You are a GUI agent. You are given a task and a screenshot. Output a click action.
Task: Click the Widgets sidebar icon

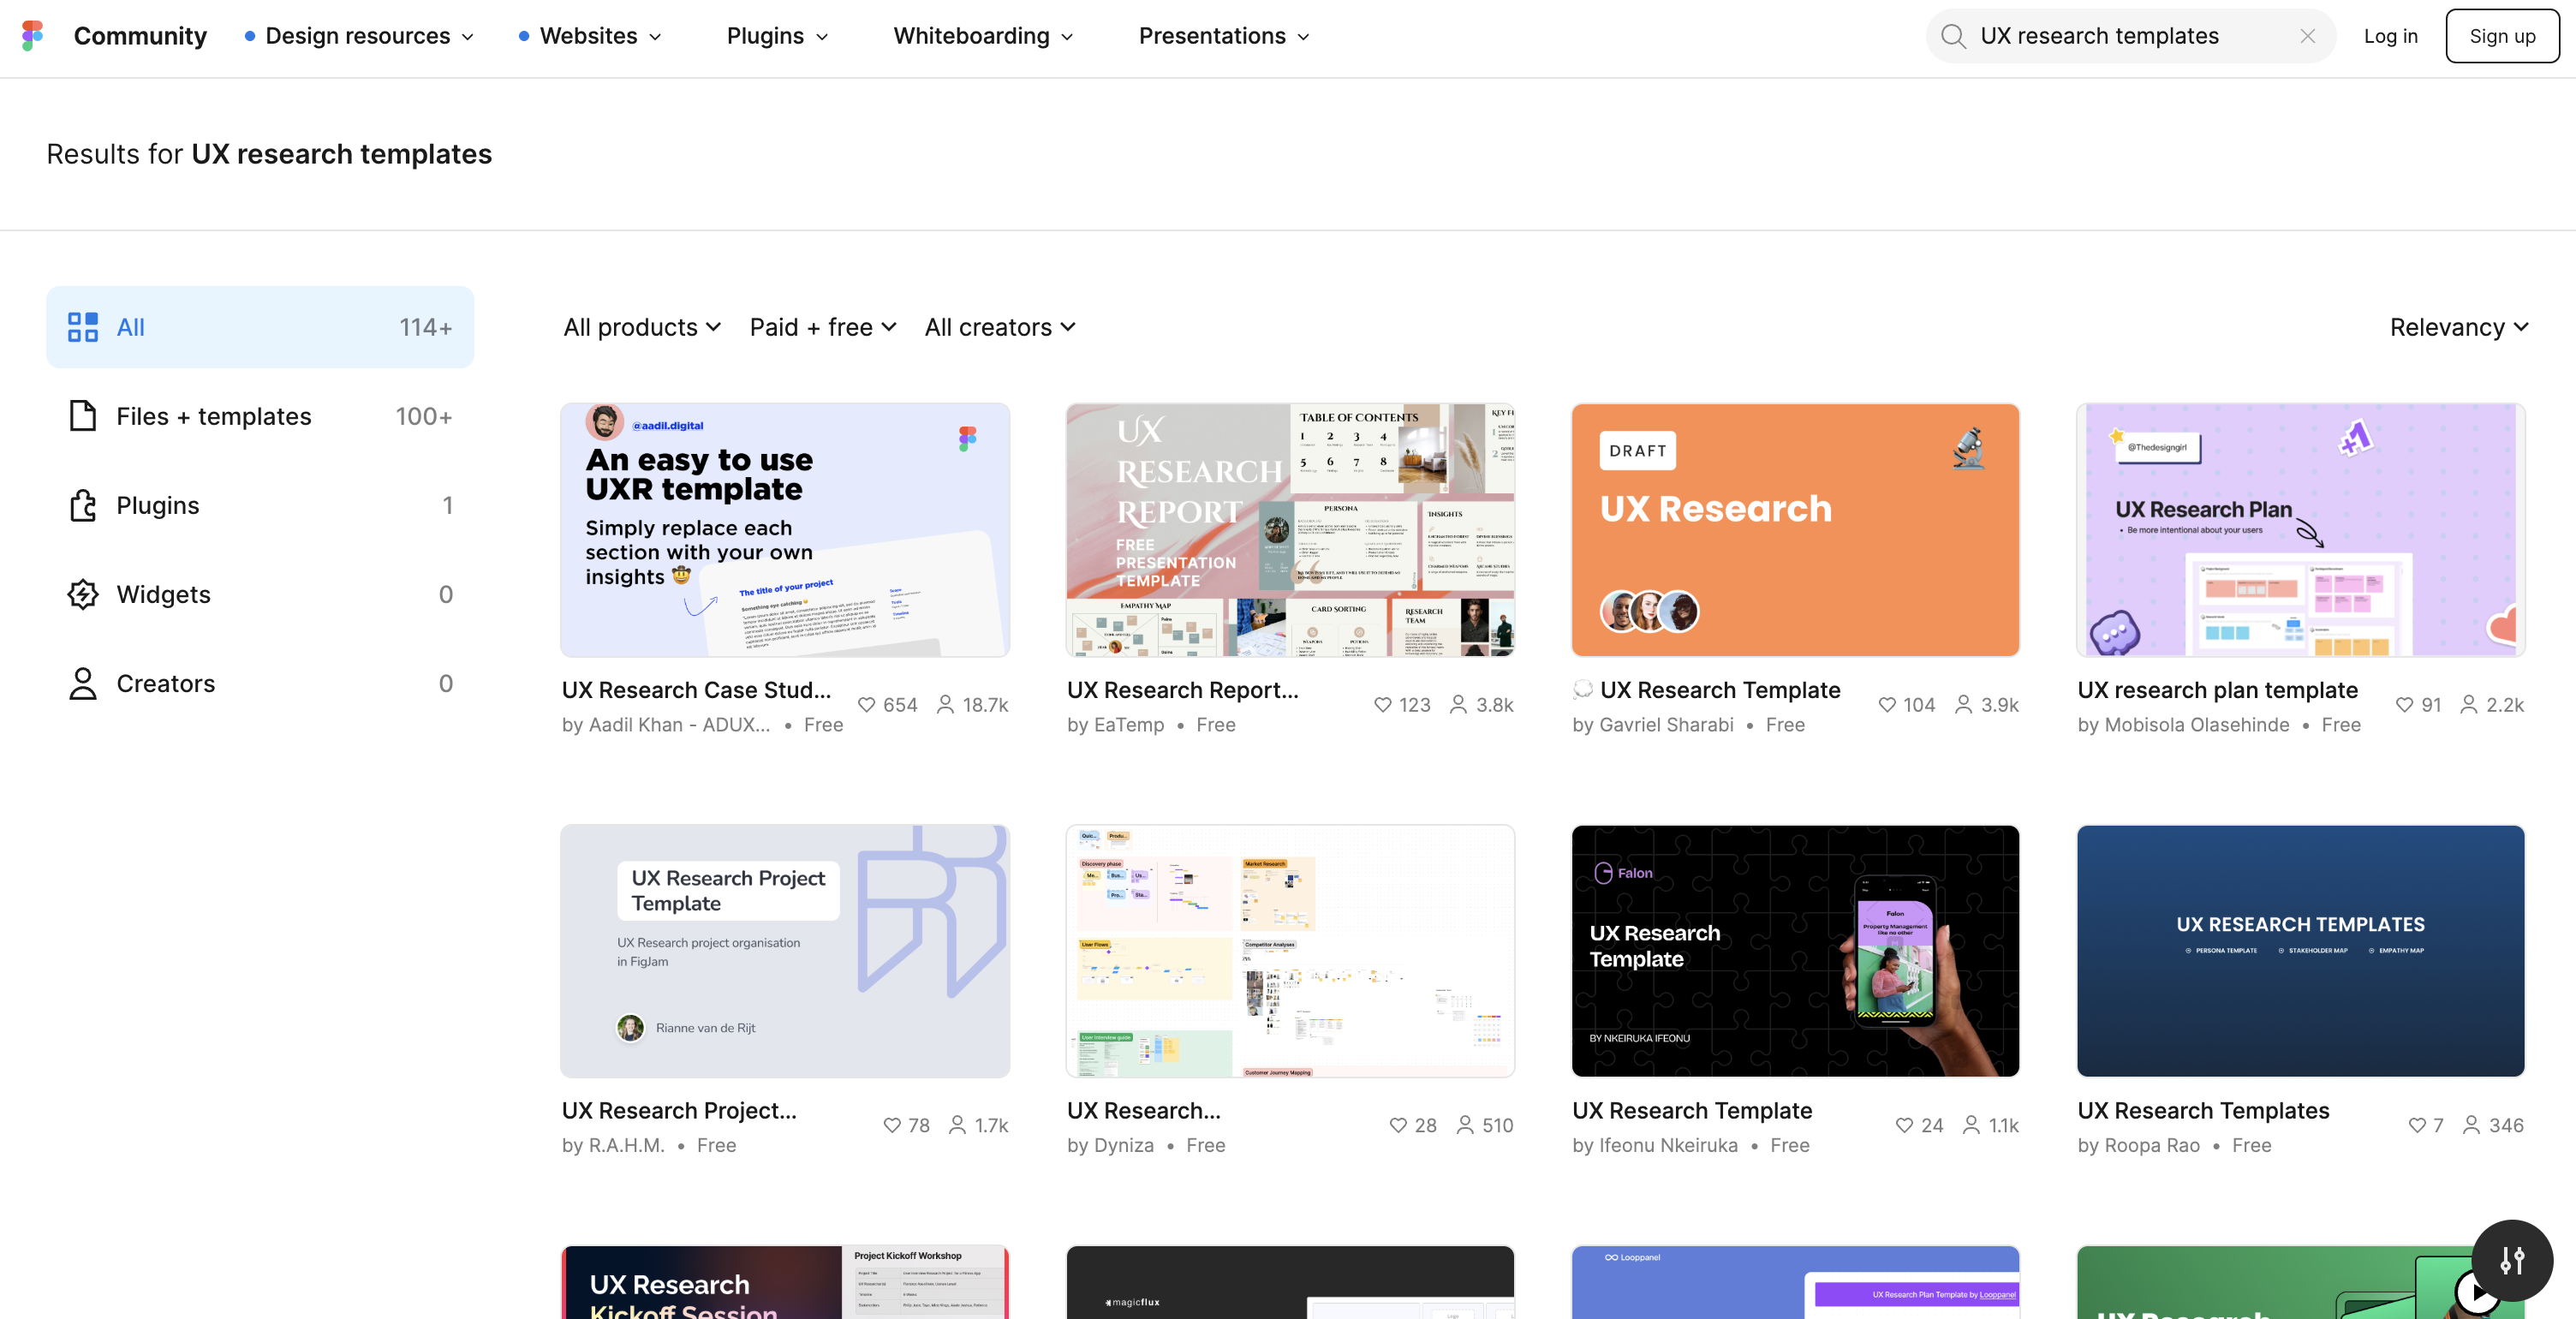(x=82, y=594)
